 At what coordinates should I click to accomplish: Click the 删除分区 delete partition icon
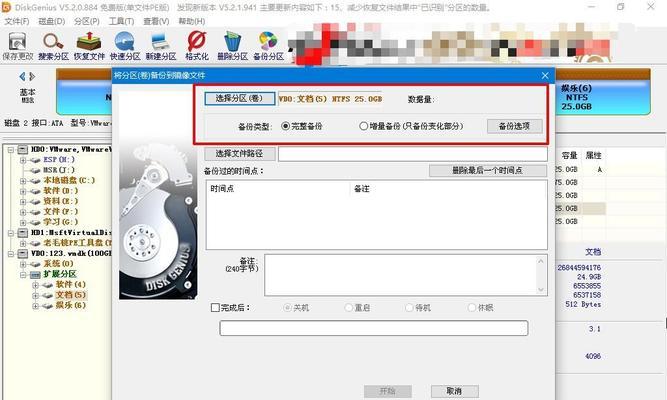coord(232,46)
